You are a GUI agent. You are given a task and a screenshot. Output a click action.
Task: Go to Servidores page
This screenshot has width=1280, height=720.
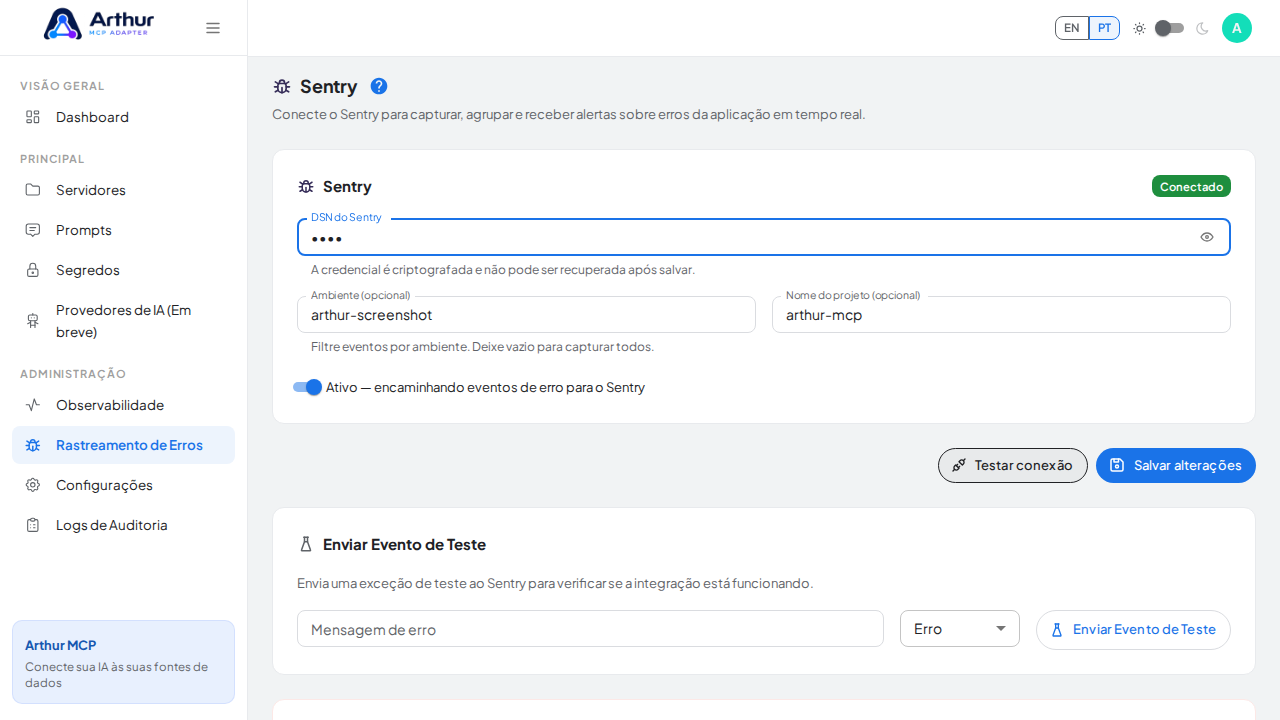(123, 190)
